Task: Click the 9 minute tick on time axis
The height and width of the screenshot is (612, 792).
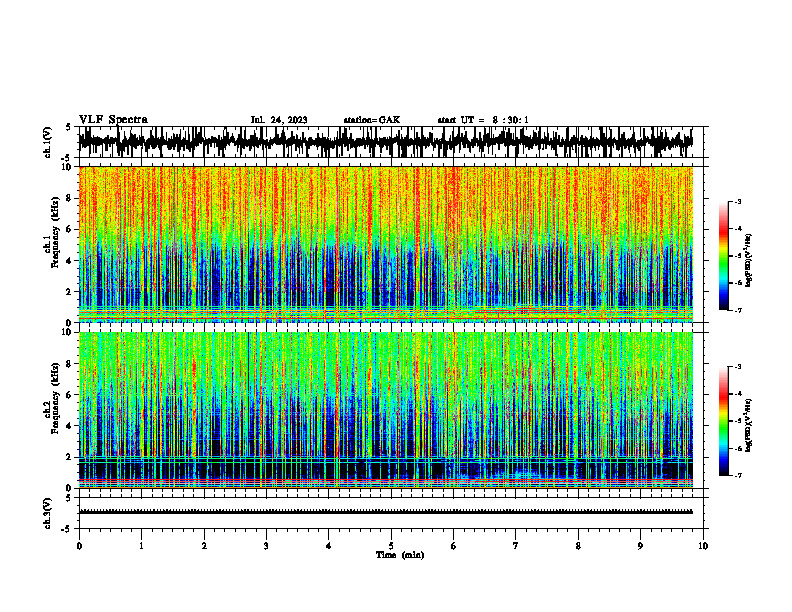Action: pos(640,546)
